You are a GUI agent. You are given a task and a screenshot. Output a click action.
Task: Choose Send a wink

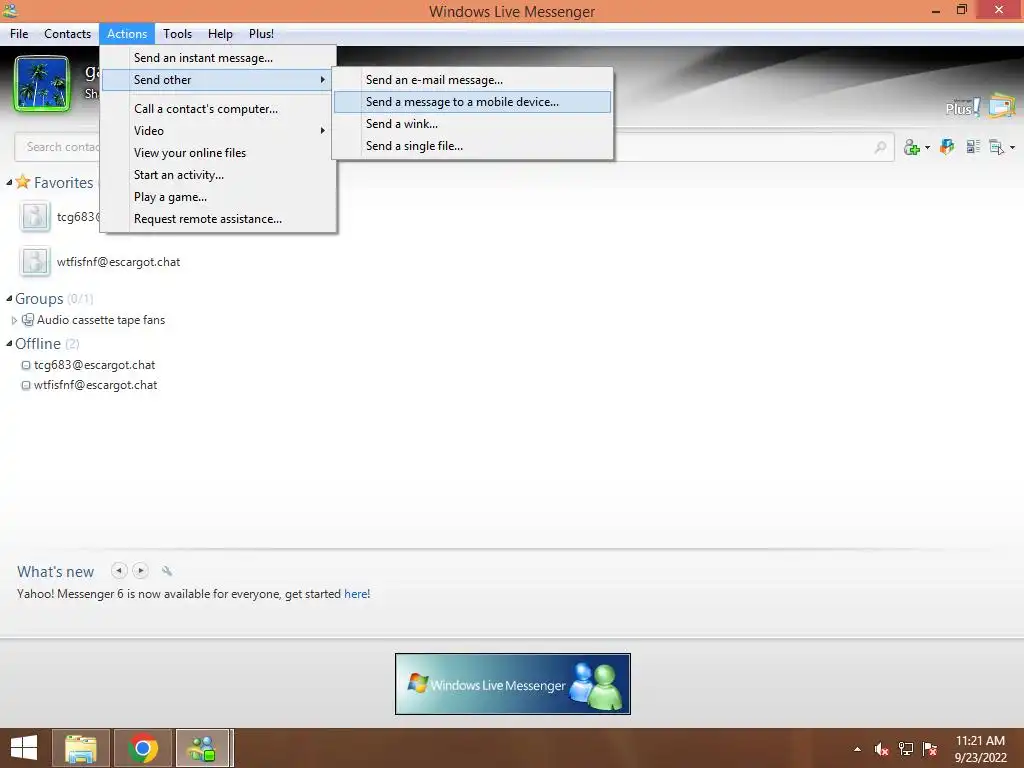[472, 124]
